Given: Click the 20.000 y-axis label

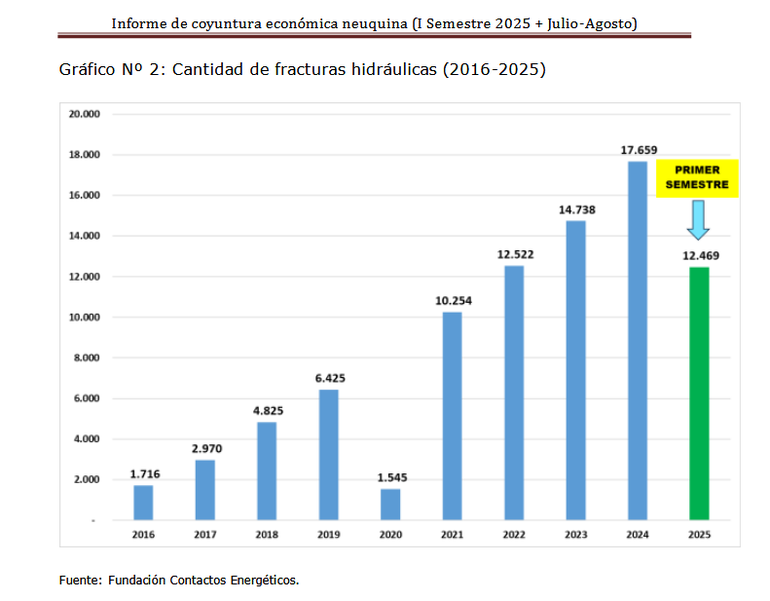Looking at the screenshot, I should (x=84, y=114).
